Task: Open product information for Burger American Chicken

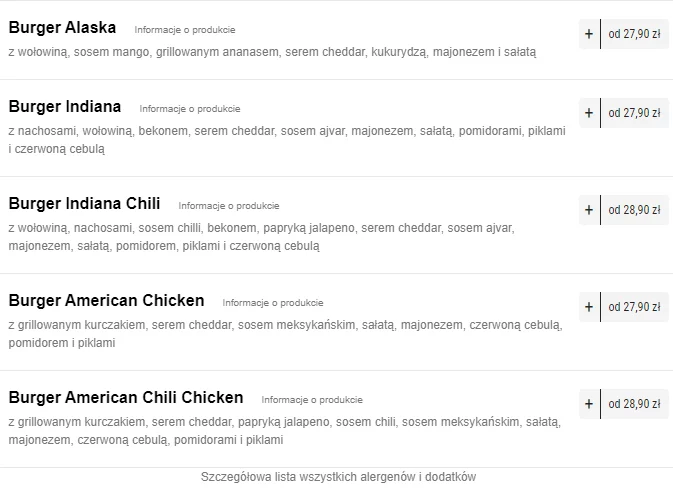Action: point(273,303)
